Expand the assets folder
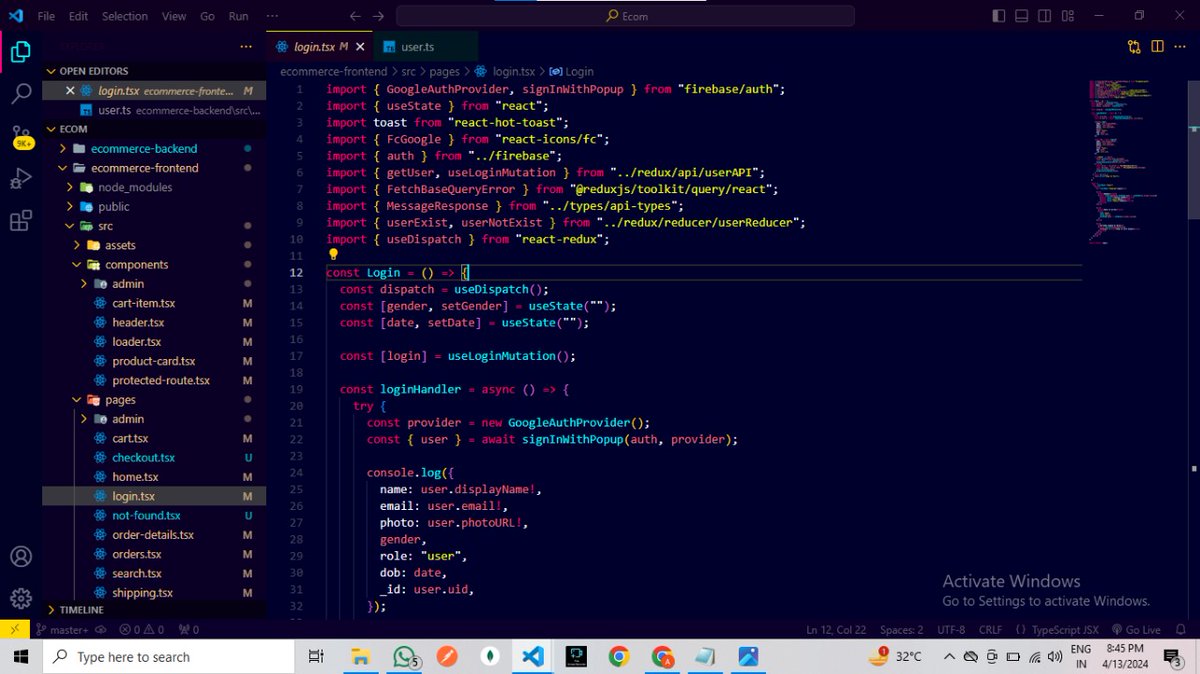 pyautogui.click(x=120, y=245)
